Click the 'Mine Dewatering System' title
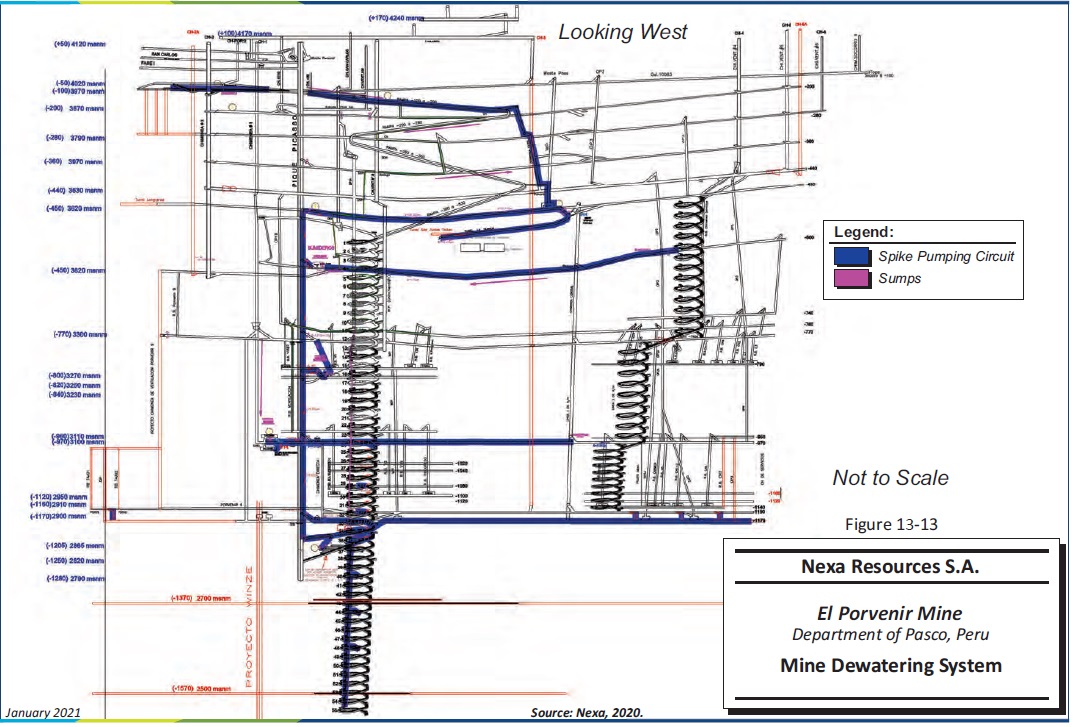Viewport: 1074px width, 727px height. (890, 665)
